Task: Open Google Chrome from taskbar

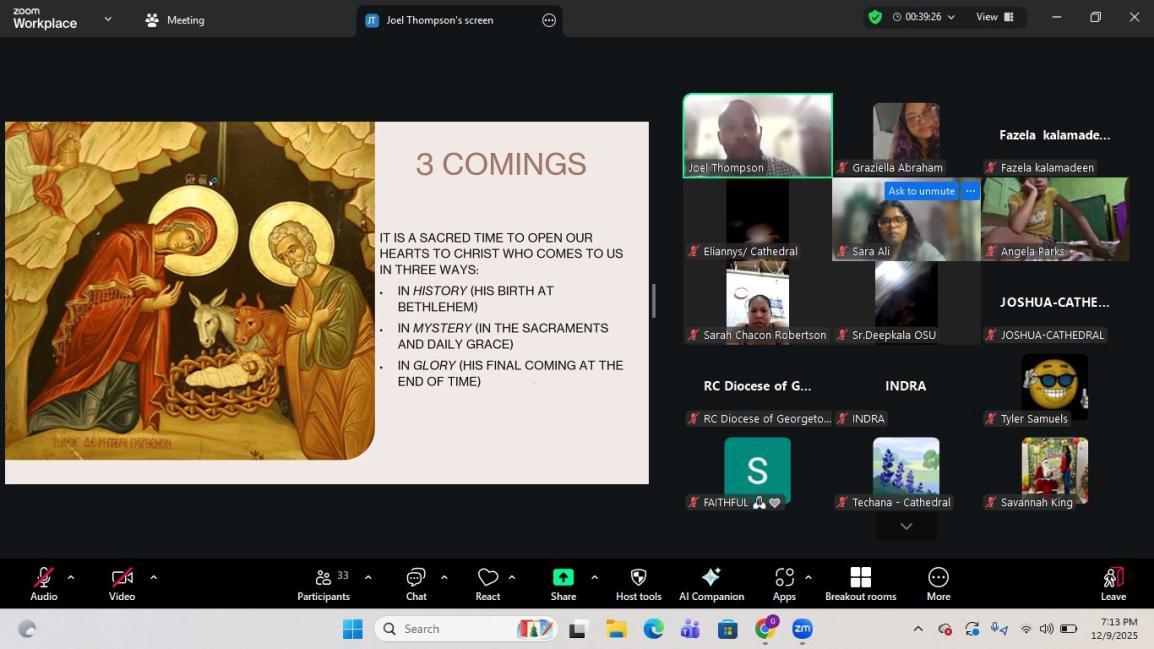Action: point(765,629)
